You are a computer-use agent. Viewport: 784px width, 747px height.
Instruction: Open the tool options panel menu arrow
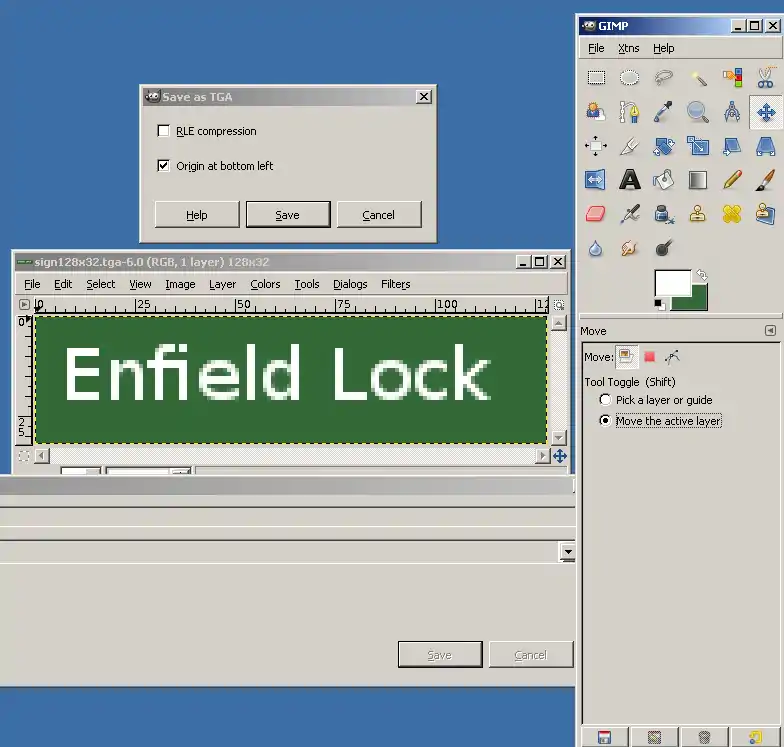770,331
